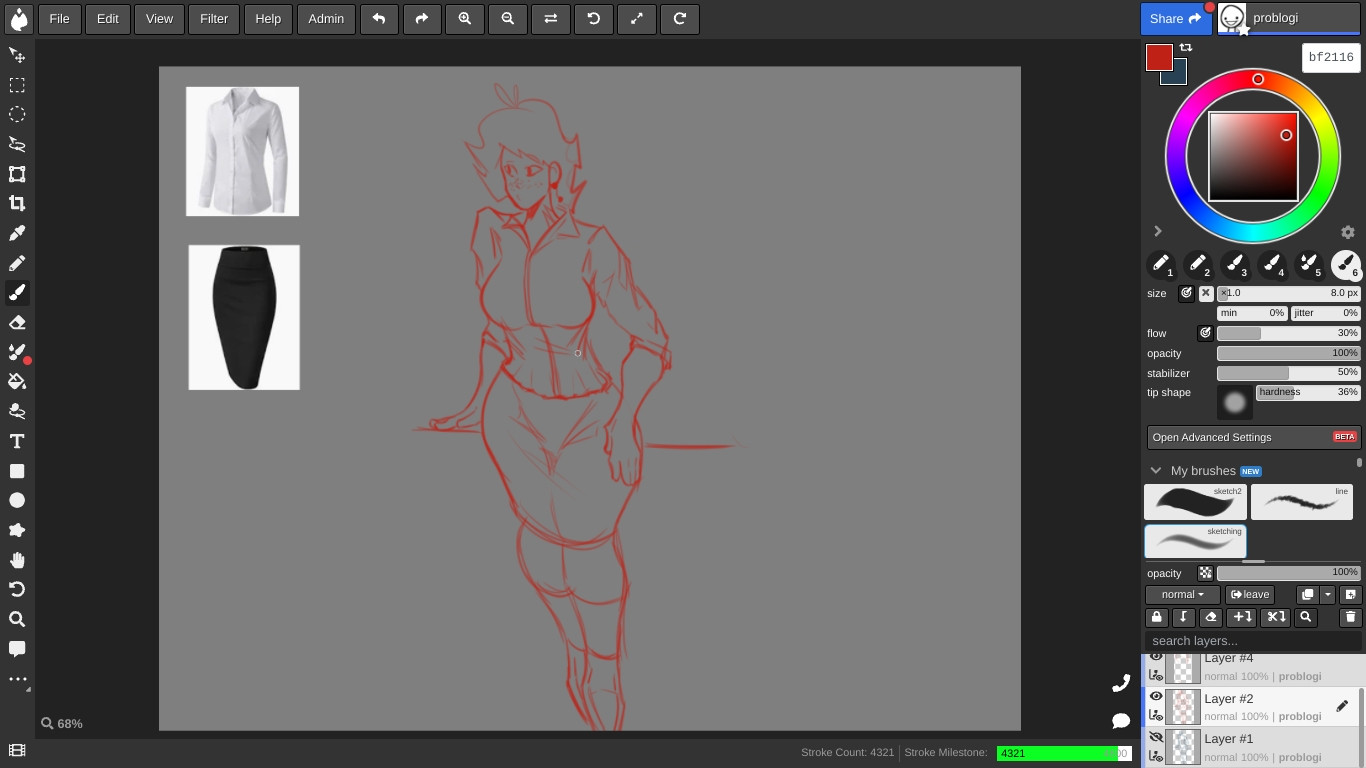Select brush preset slot 3
Image resolution: width=1366 pixels, height=768 pixels.
pos(1235,265)
